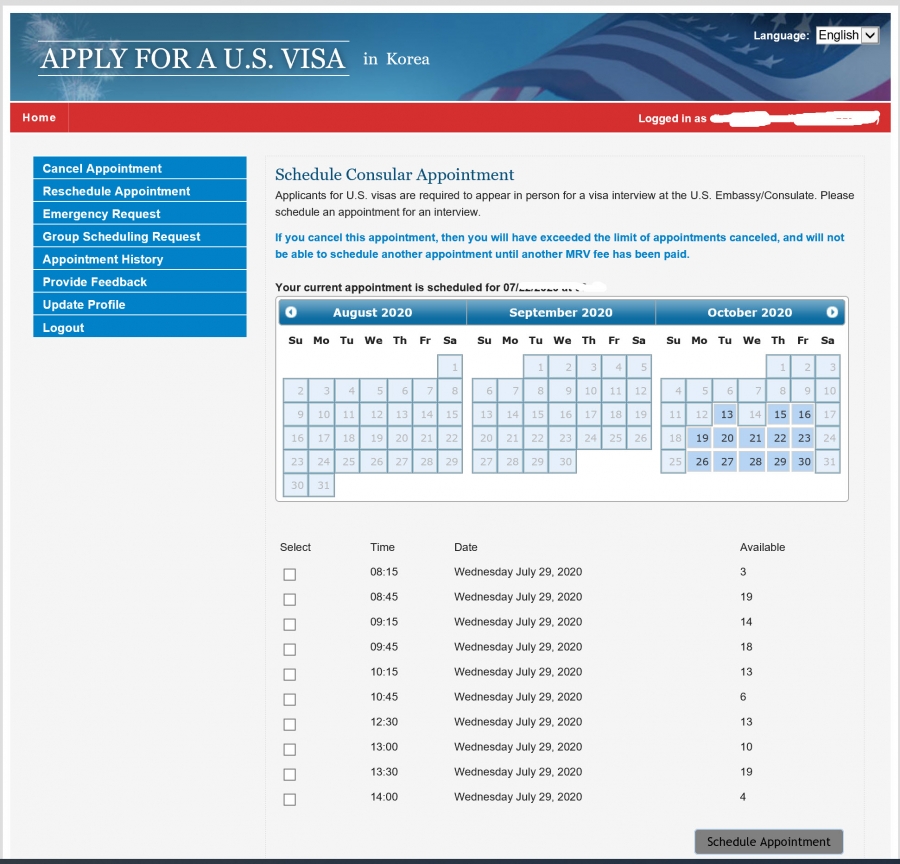Open Group Scheduling Request
Viewport: 900px width, 864px height.
pos(140,236)
